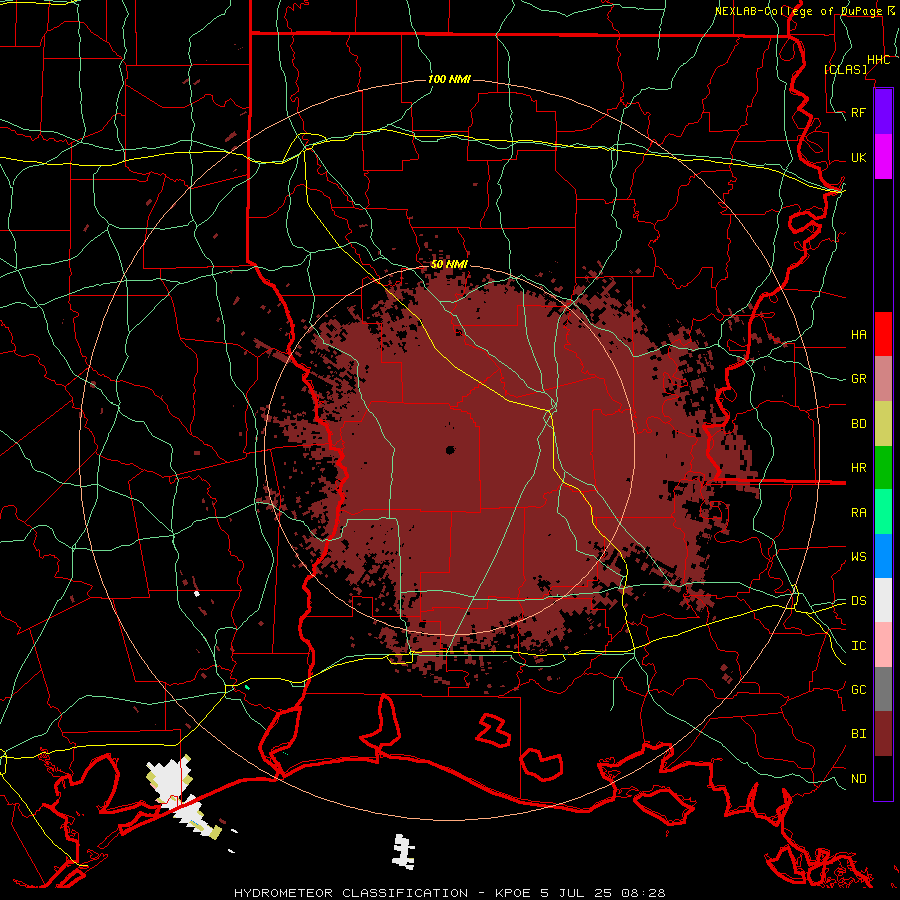
Task: Click the IC light pink legend swatch
Action: (883, 645)
